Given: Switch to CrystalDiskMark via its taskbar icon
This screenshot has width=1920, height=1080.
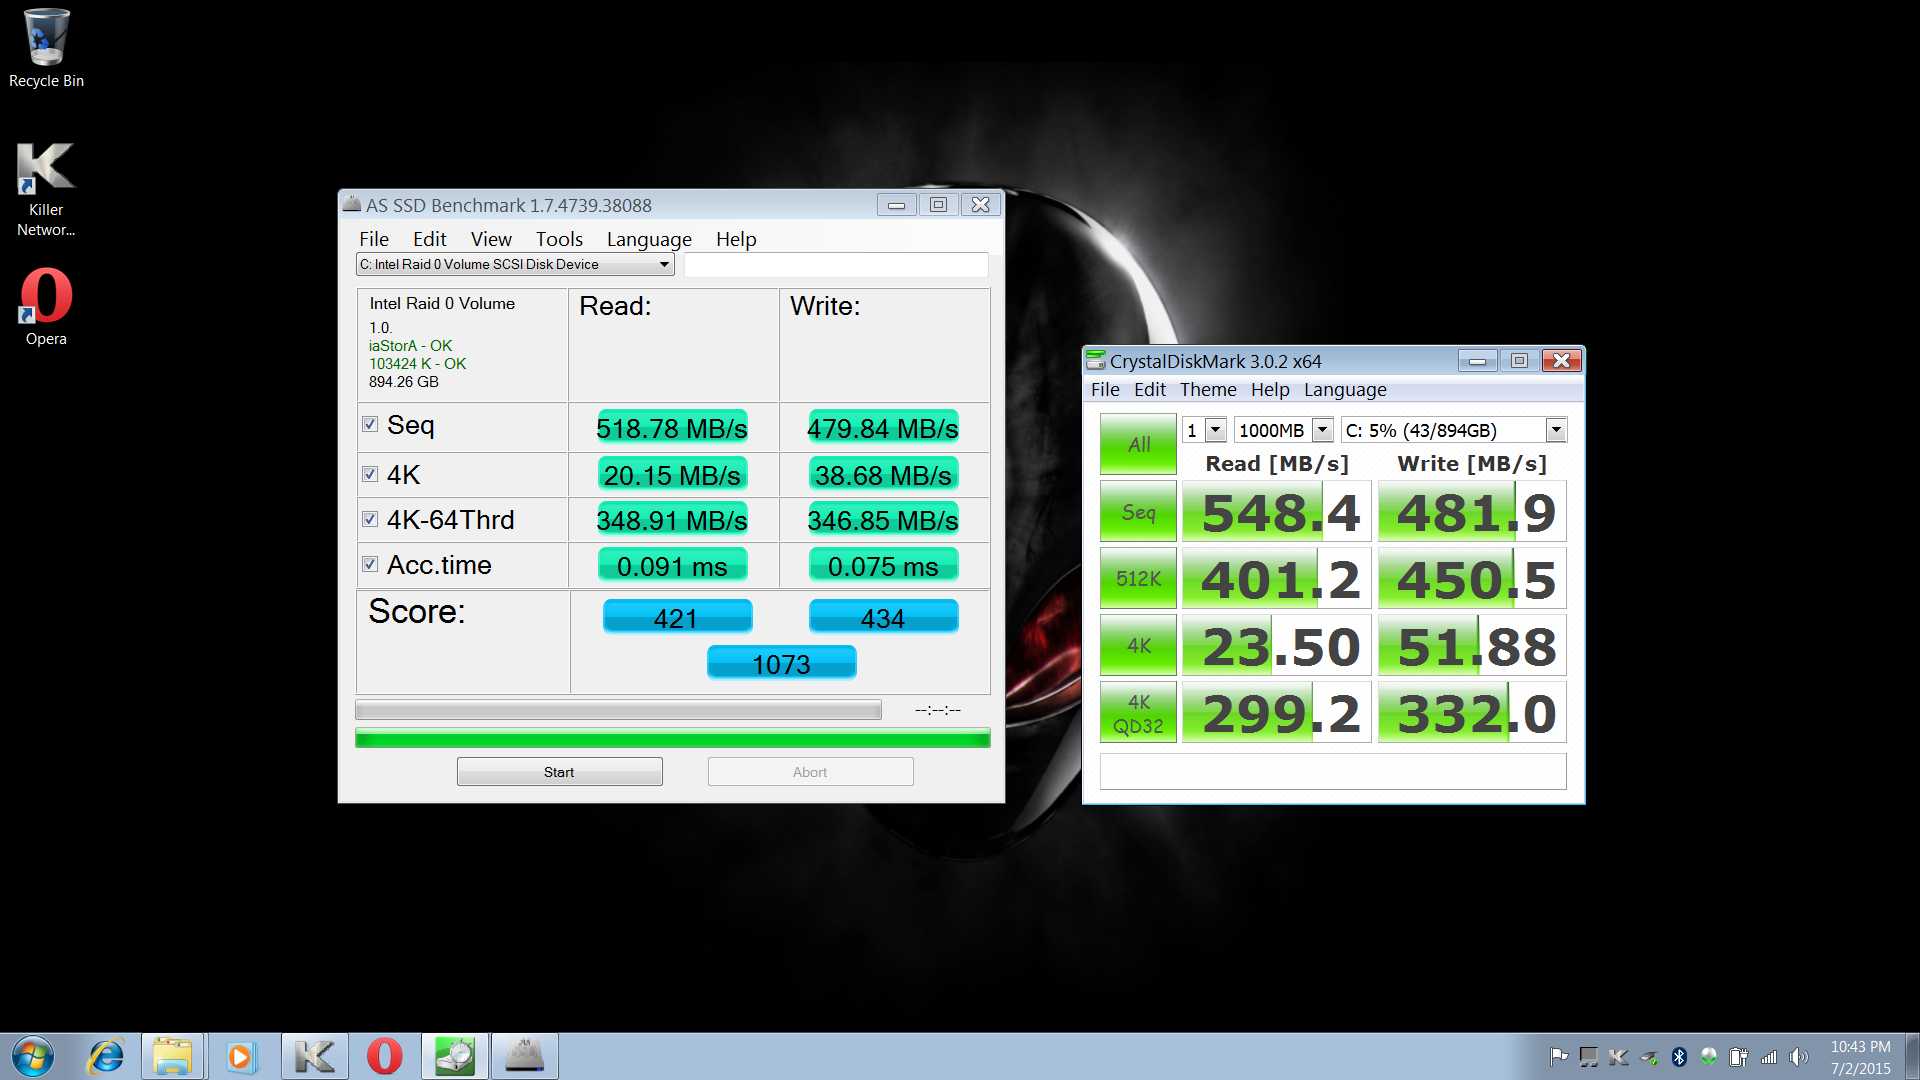Looking at the screenshot, I should [454, 1056].
